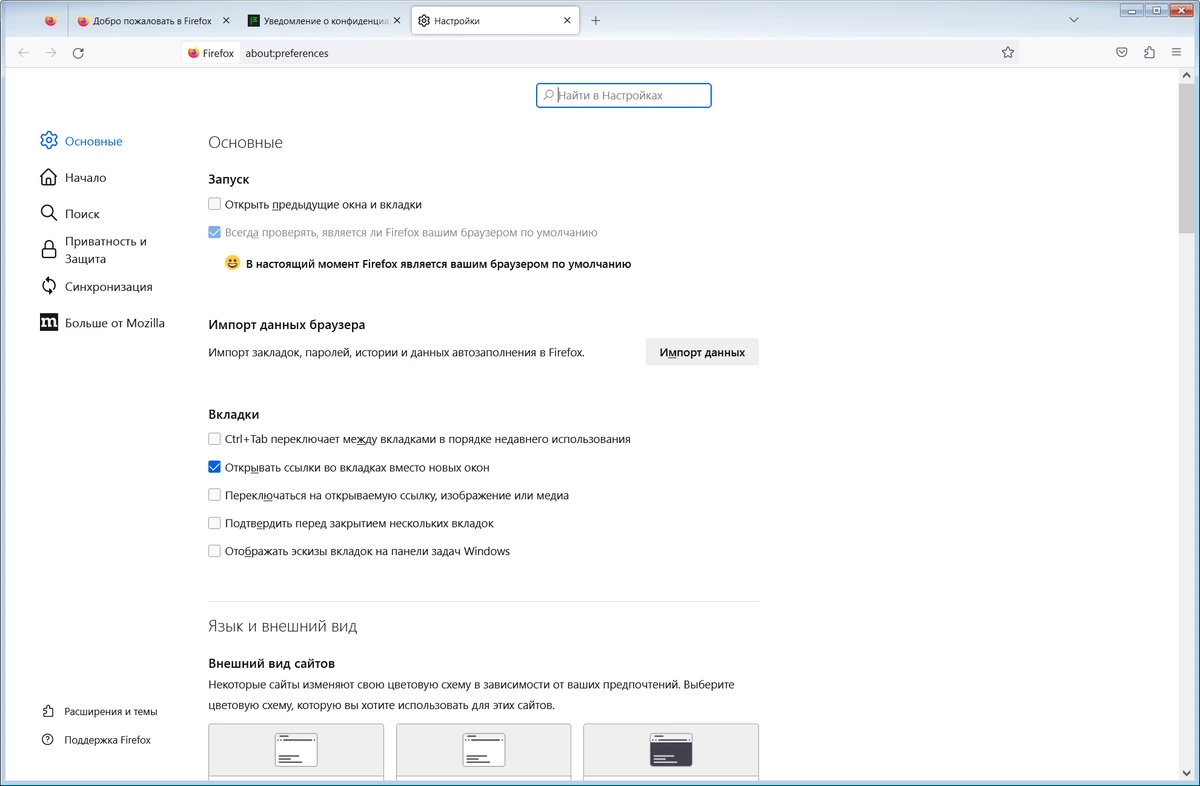Close the Настройки tab

coord(567,20)
